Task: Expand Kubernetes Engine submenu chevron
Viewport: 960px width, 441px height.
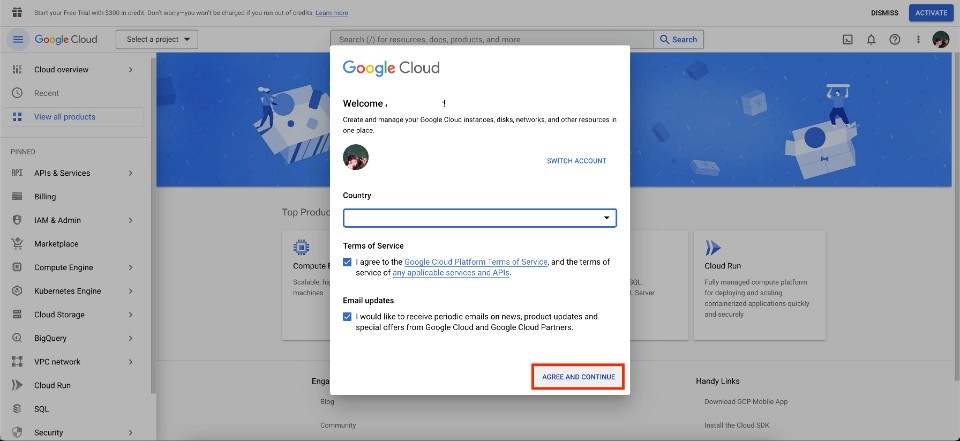Action: pyautogui.click(x=130, y=291)
